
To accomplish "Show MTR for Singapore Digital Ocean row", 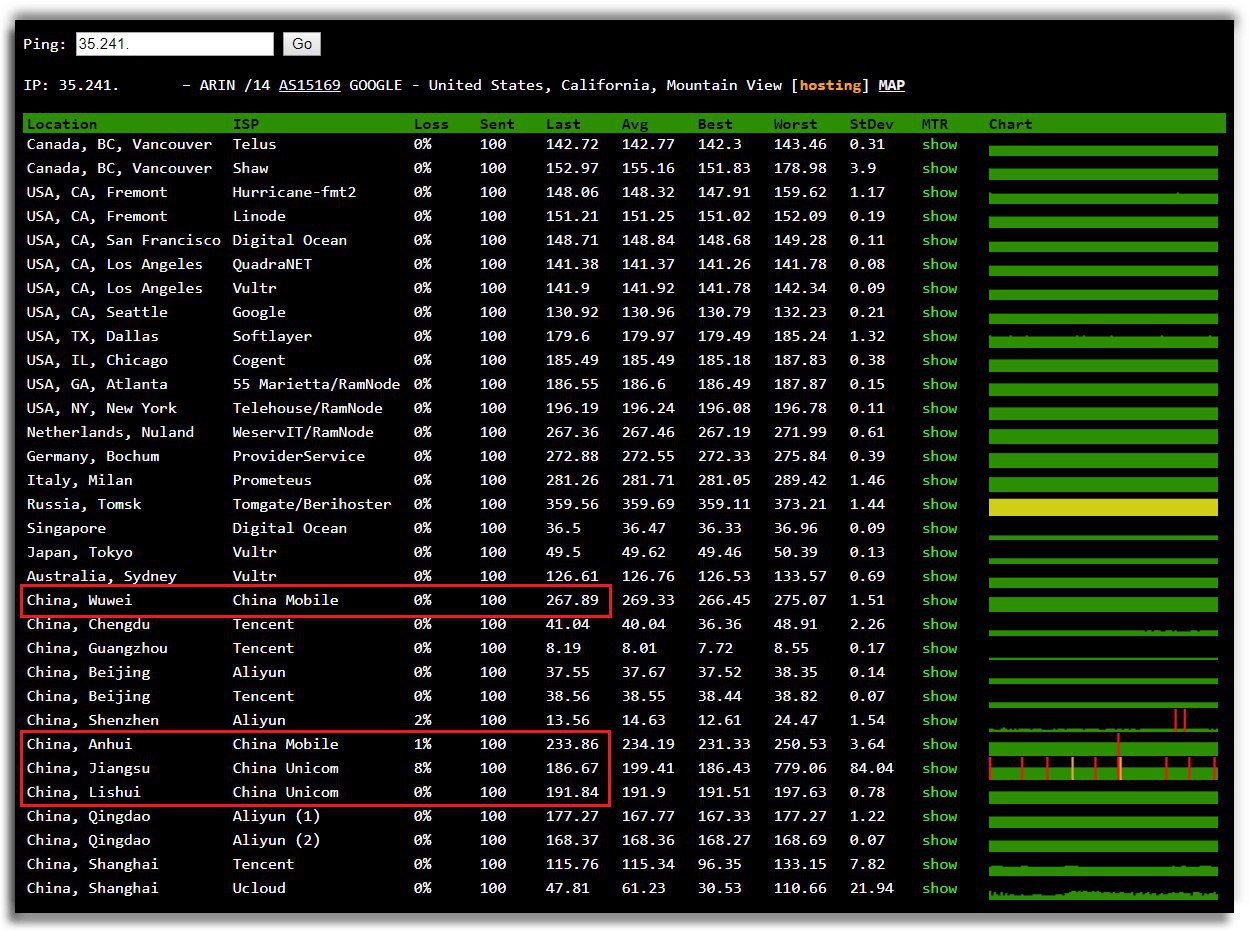I will tap(939, 528).
